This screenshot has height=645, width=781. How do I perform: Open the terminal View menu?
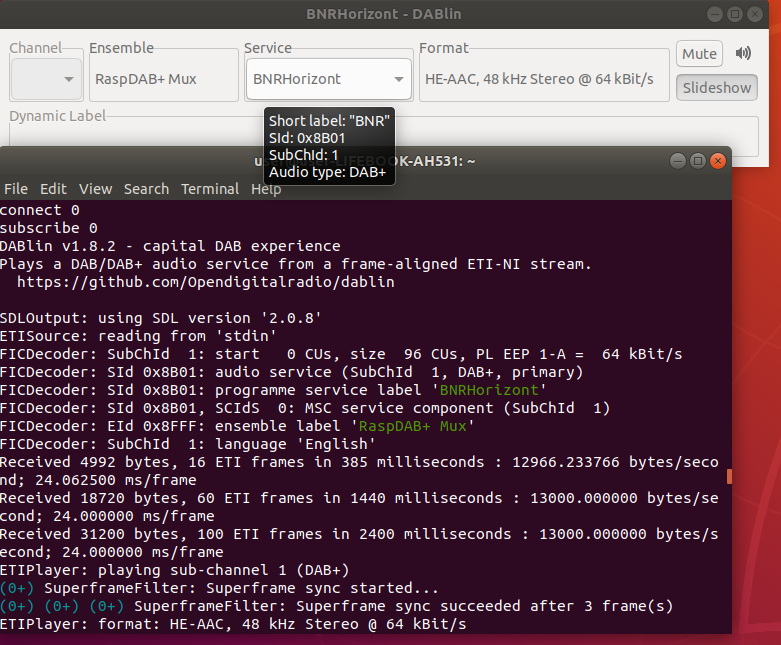point(96,189)
